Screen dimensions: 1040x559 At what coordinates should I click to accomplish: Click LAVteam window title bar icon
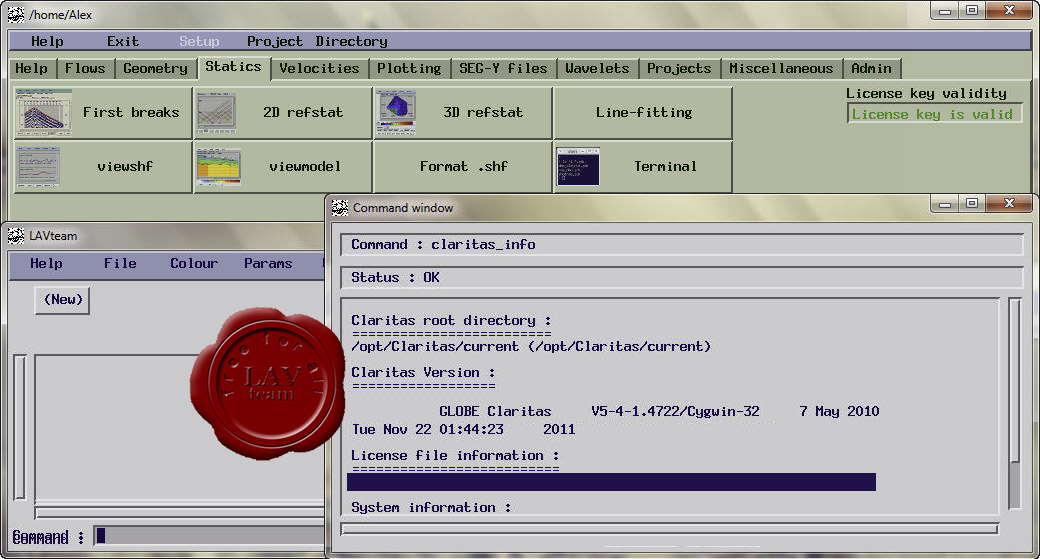[x=16, y=235]
